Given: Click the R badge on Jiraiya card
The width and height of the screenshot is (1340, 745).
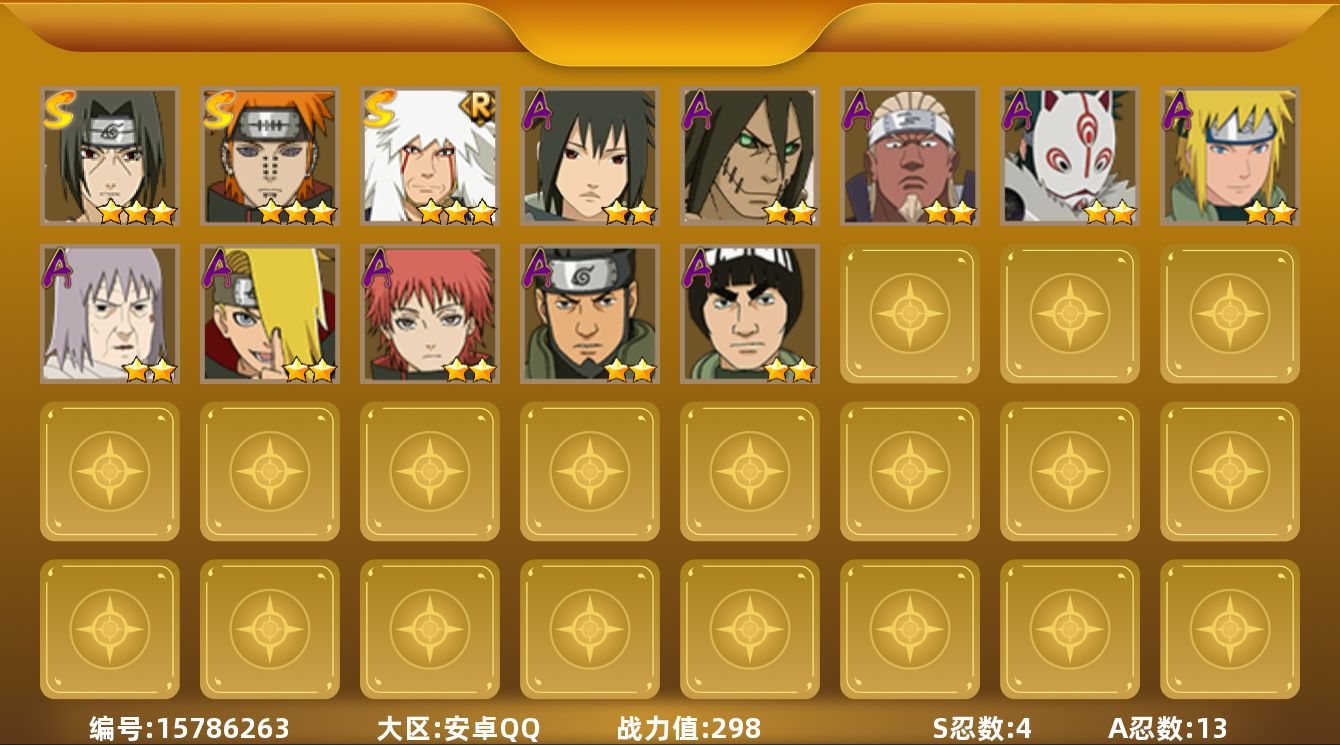Looking at the screenshot, I should pos(478,104).
